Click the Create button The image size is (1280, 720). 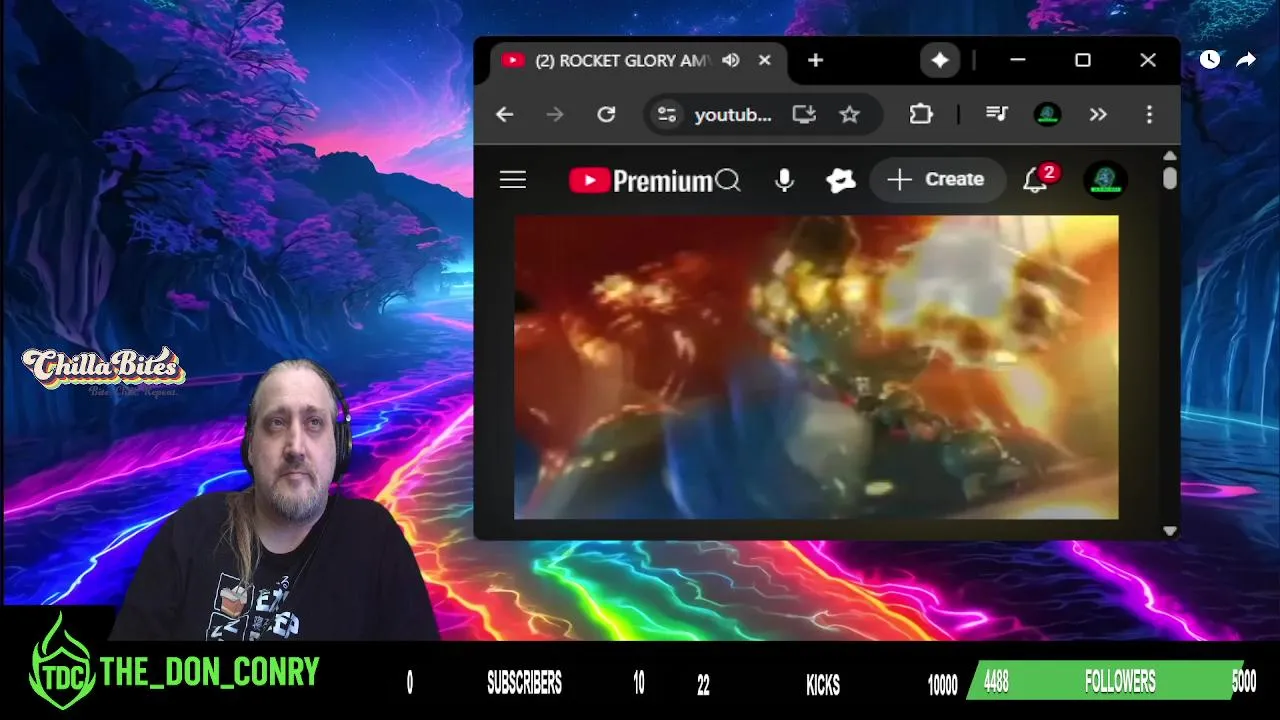tap(937, 180)
